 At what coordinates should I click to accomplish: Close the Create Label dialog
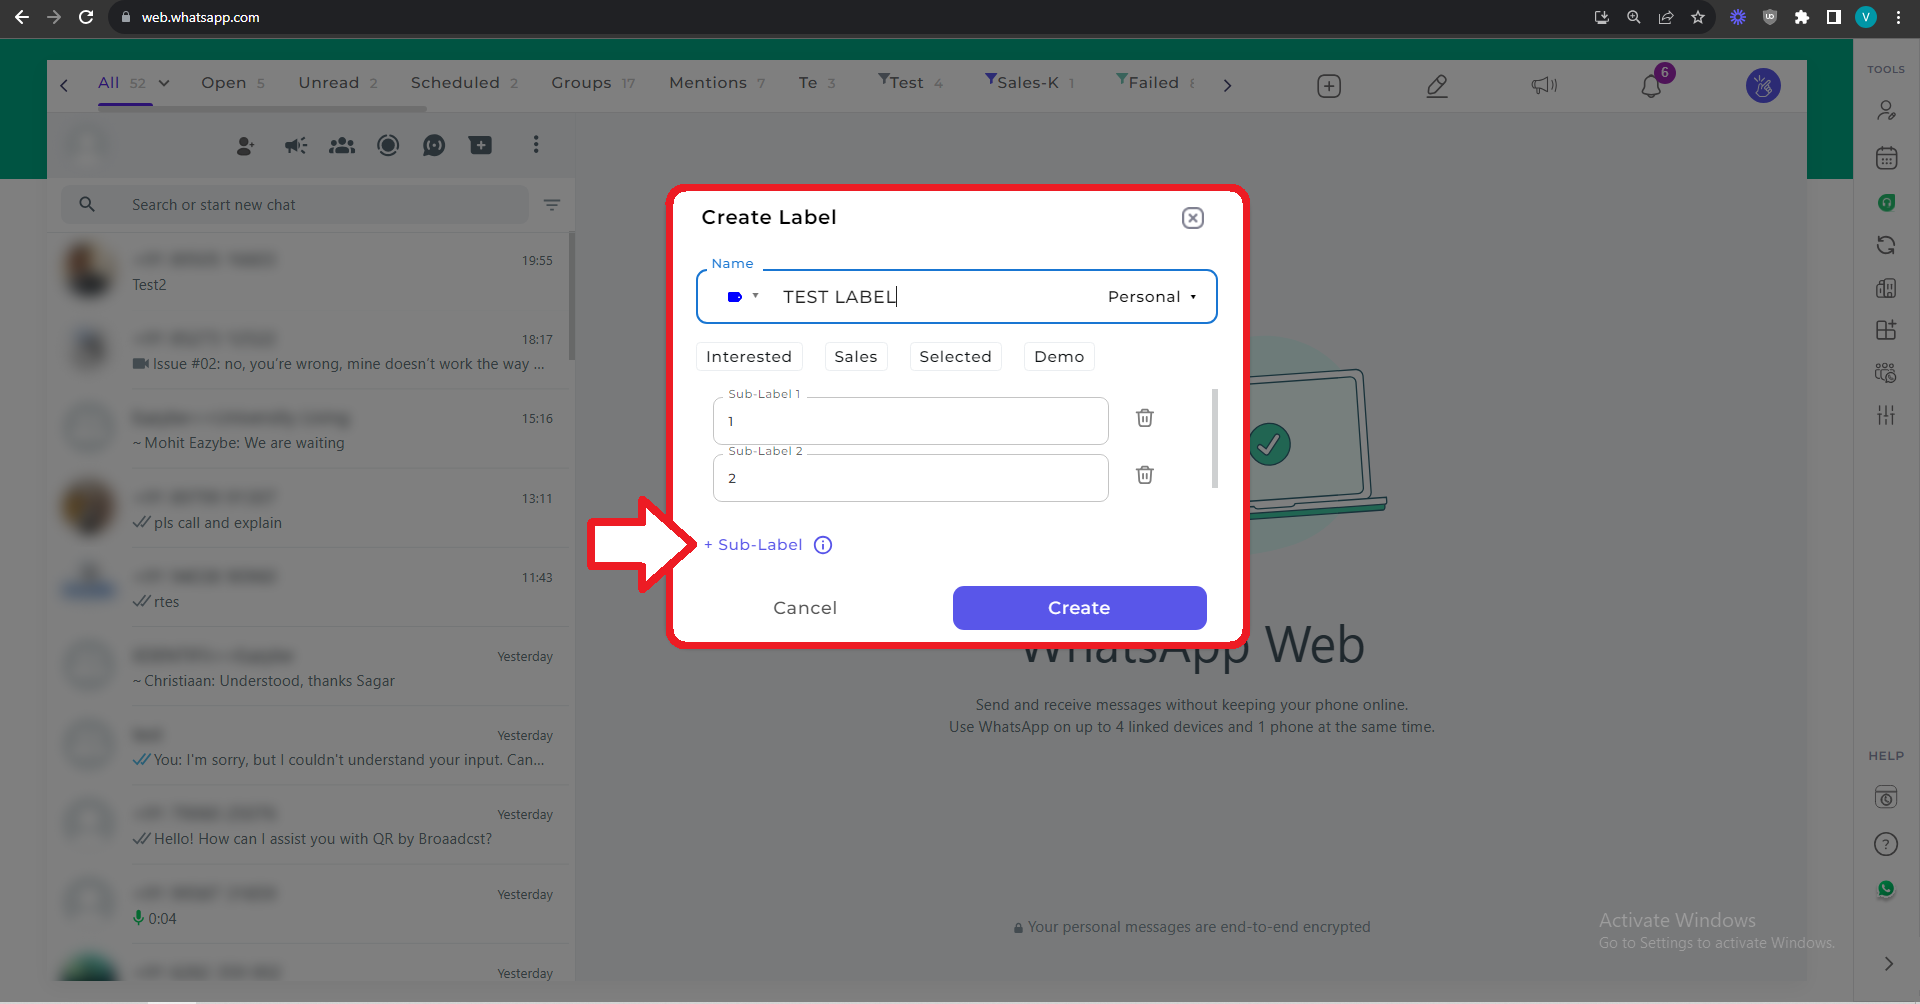pos(1192,218)
